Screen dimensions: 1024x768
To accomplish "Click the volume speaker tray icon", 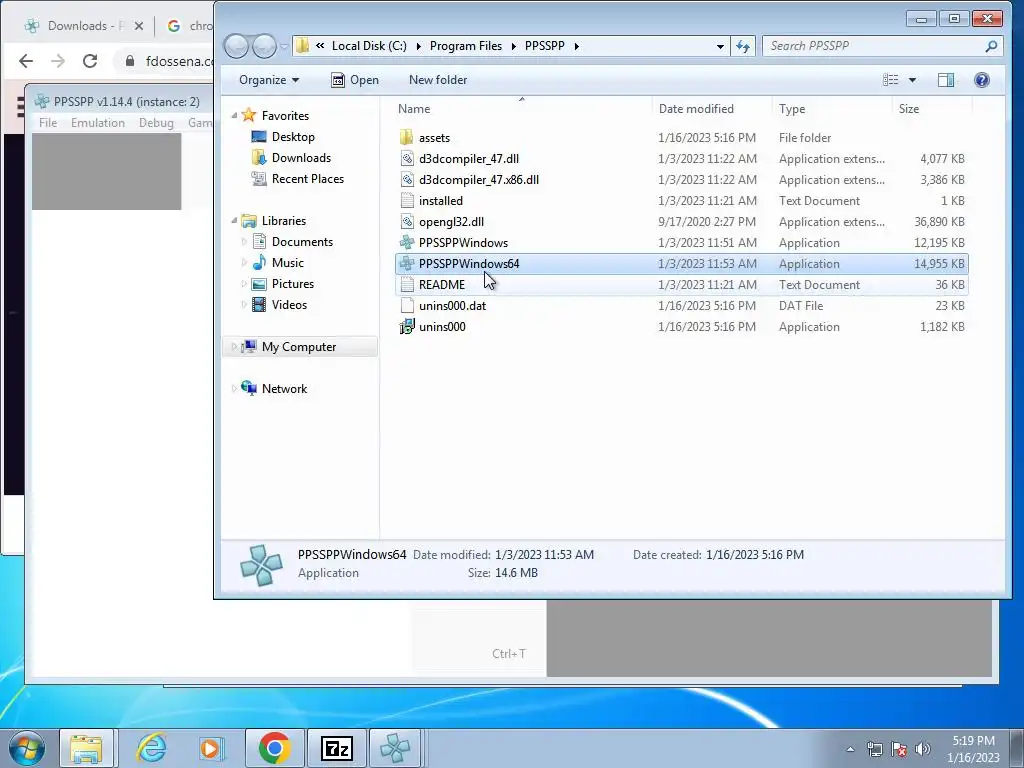I will [923, 749].
